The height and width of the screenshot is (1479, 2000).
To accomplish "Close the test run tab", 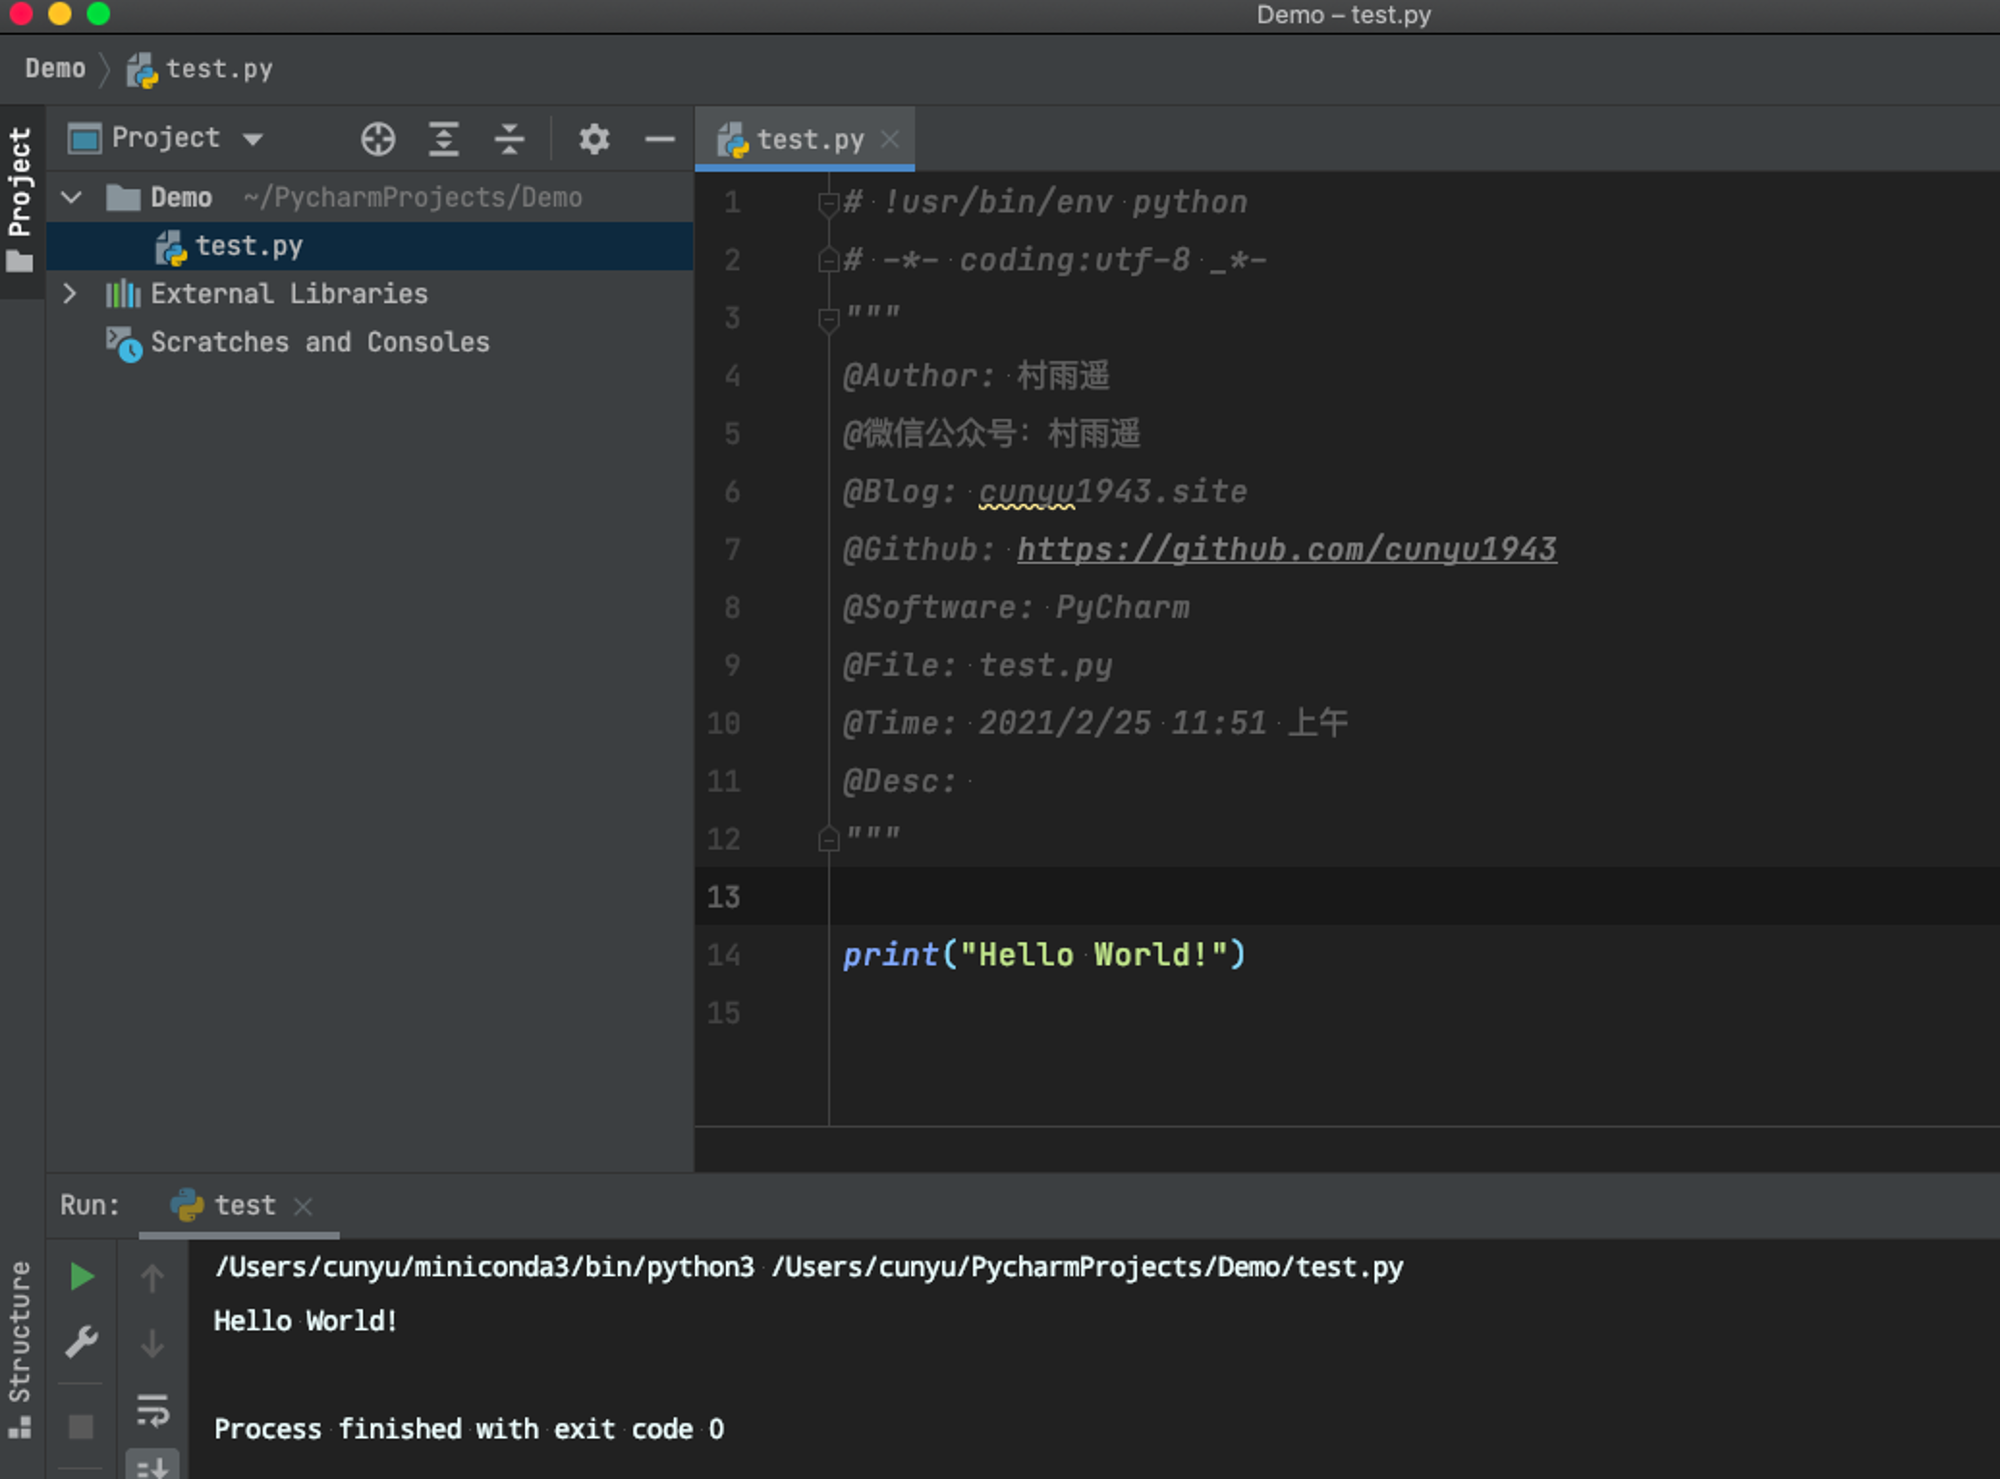I will [303, 1206].
